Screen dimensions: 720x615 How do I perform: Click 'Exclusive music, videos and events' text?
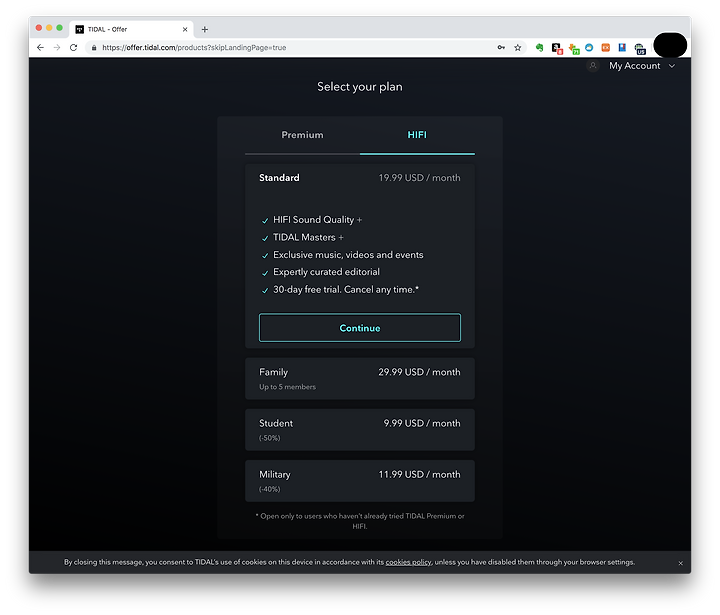point(348,255)
